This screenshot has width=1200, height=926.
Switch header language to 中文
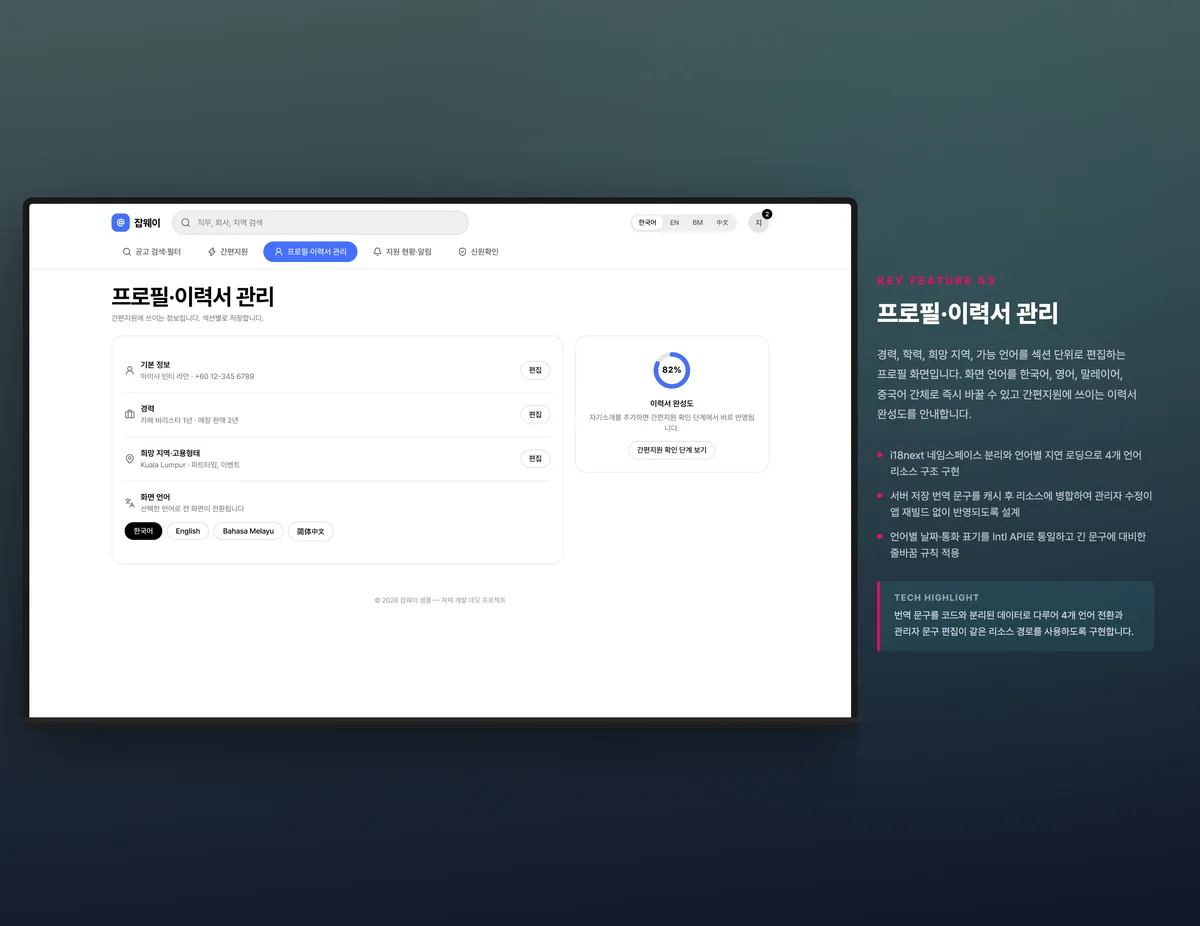(x=722, y=223)
